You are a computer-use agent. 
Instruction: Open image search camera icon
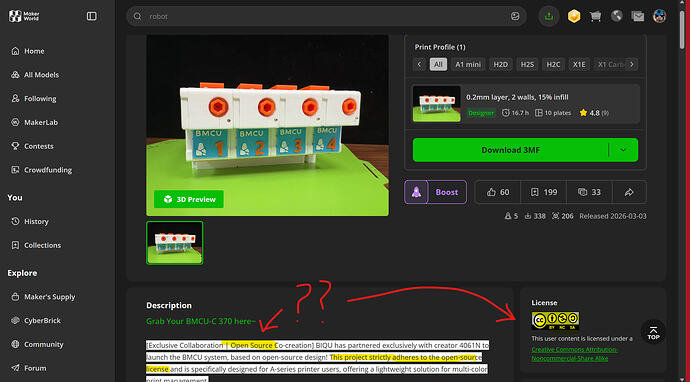click(515, 16)
